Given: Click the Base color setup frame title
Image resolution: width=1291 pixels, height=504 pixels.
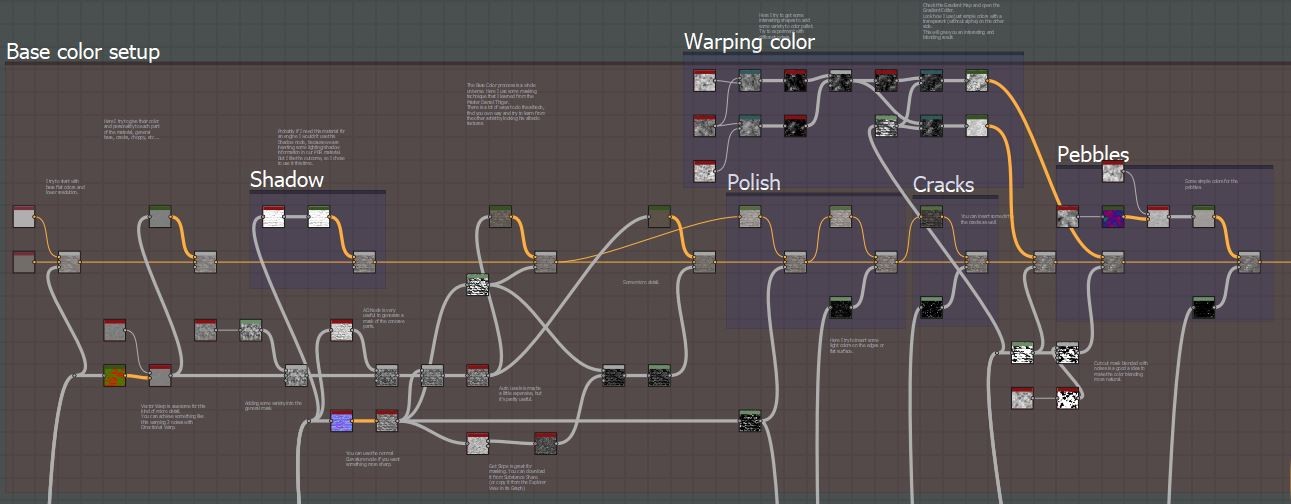Looking at the screenshot, I should (83, 52).
